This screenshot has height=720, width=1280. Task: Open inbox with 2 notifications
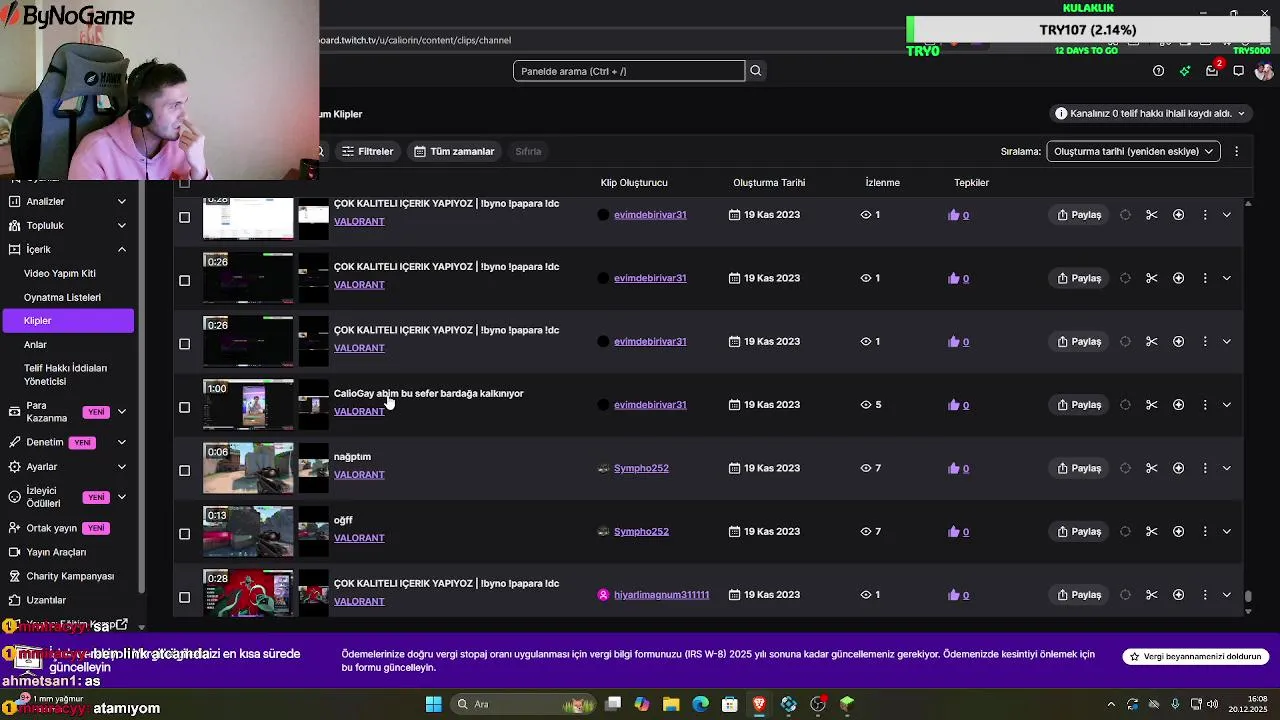tap(1212, 70)
